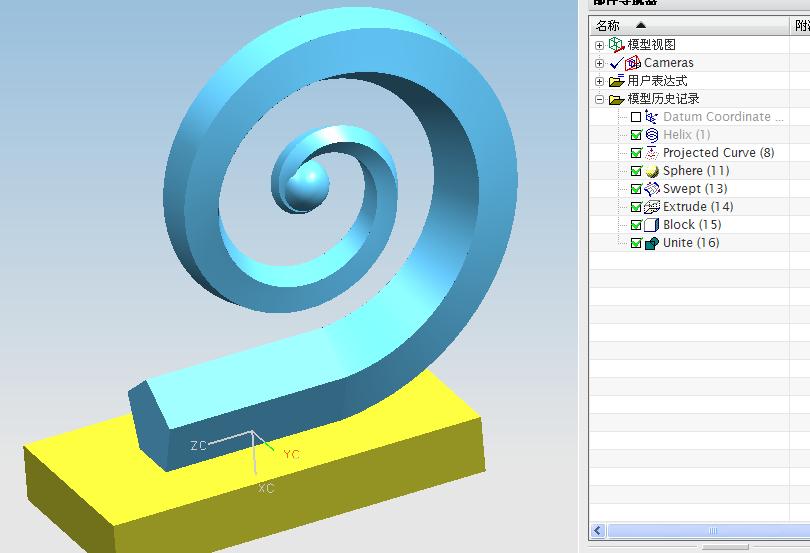Select the Unite (16) label
The height and width of the screenshot is (553, 810).
[691, 243]
